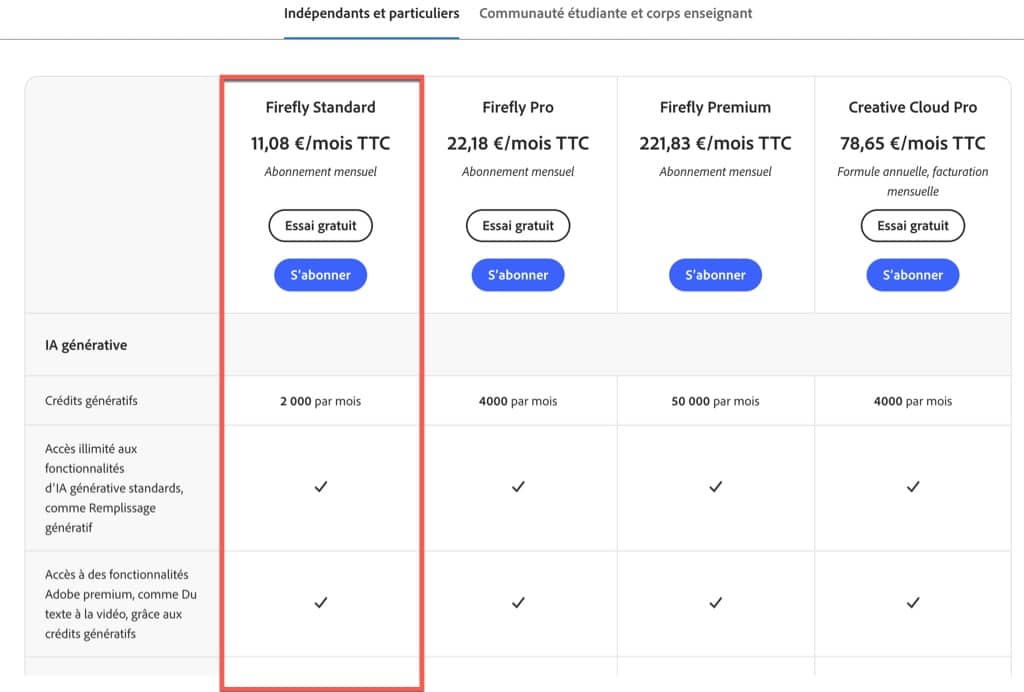
Task: Select Firefly Premium's unlimited access checkmark
Action: (x=715, y=487)
